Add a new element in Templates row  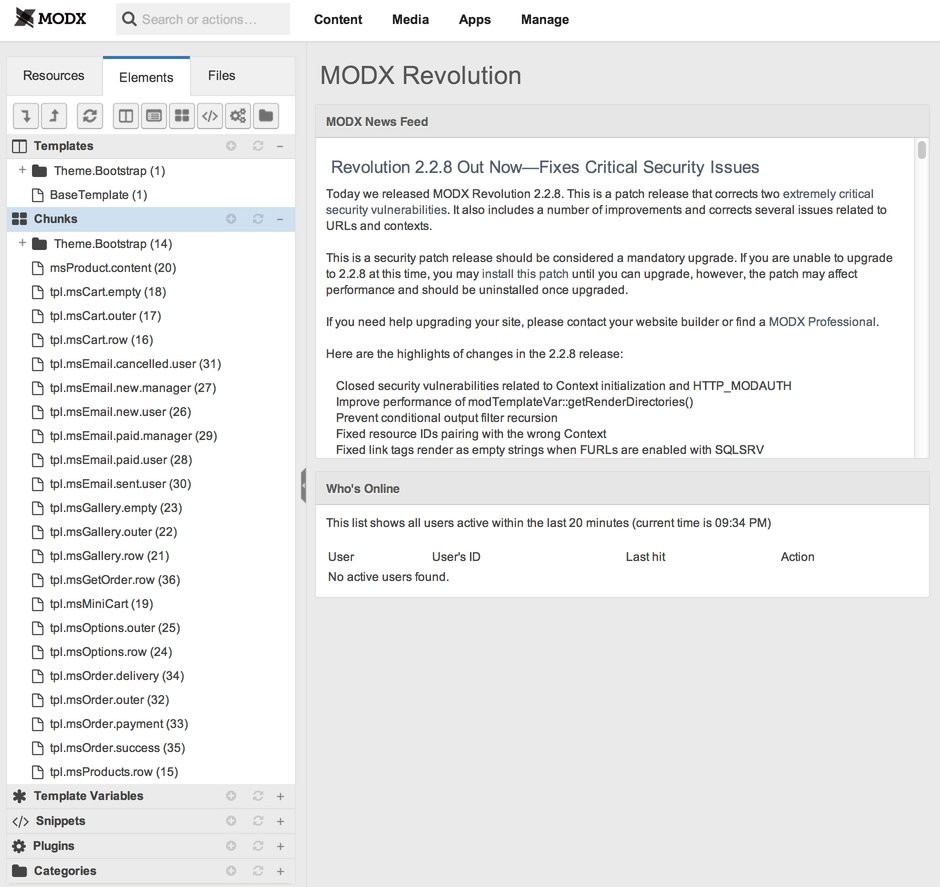231,146
